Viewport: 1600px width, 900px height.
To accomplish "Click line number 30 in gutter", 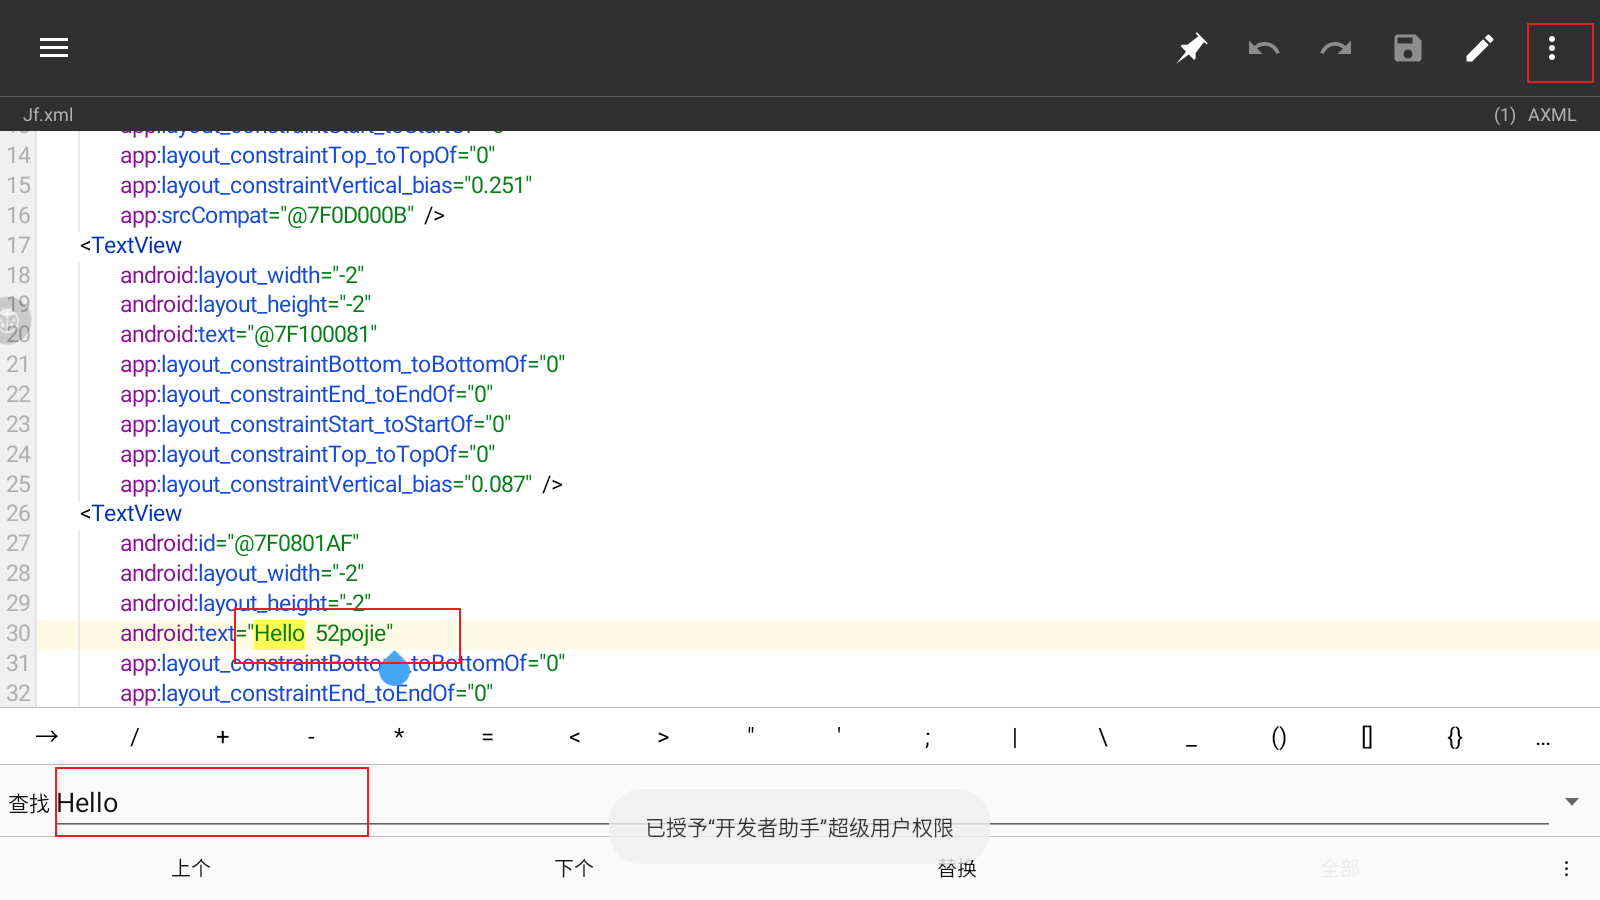I will point(19,634).
